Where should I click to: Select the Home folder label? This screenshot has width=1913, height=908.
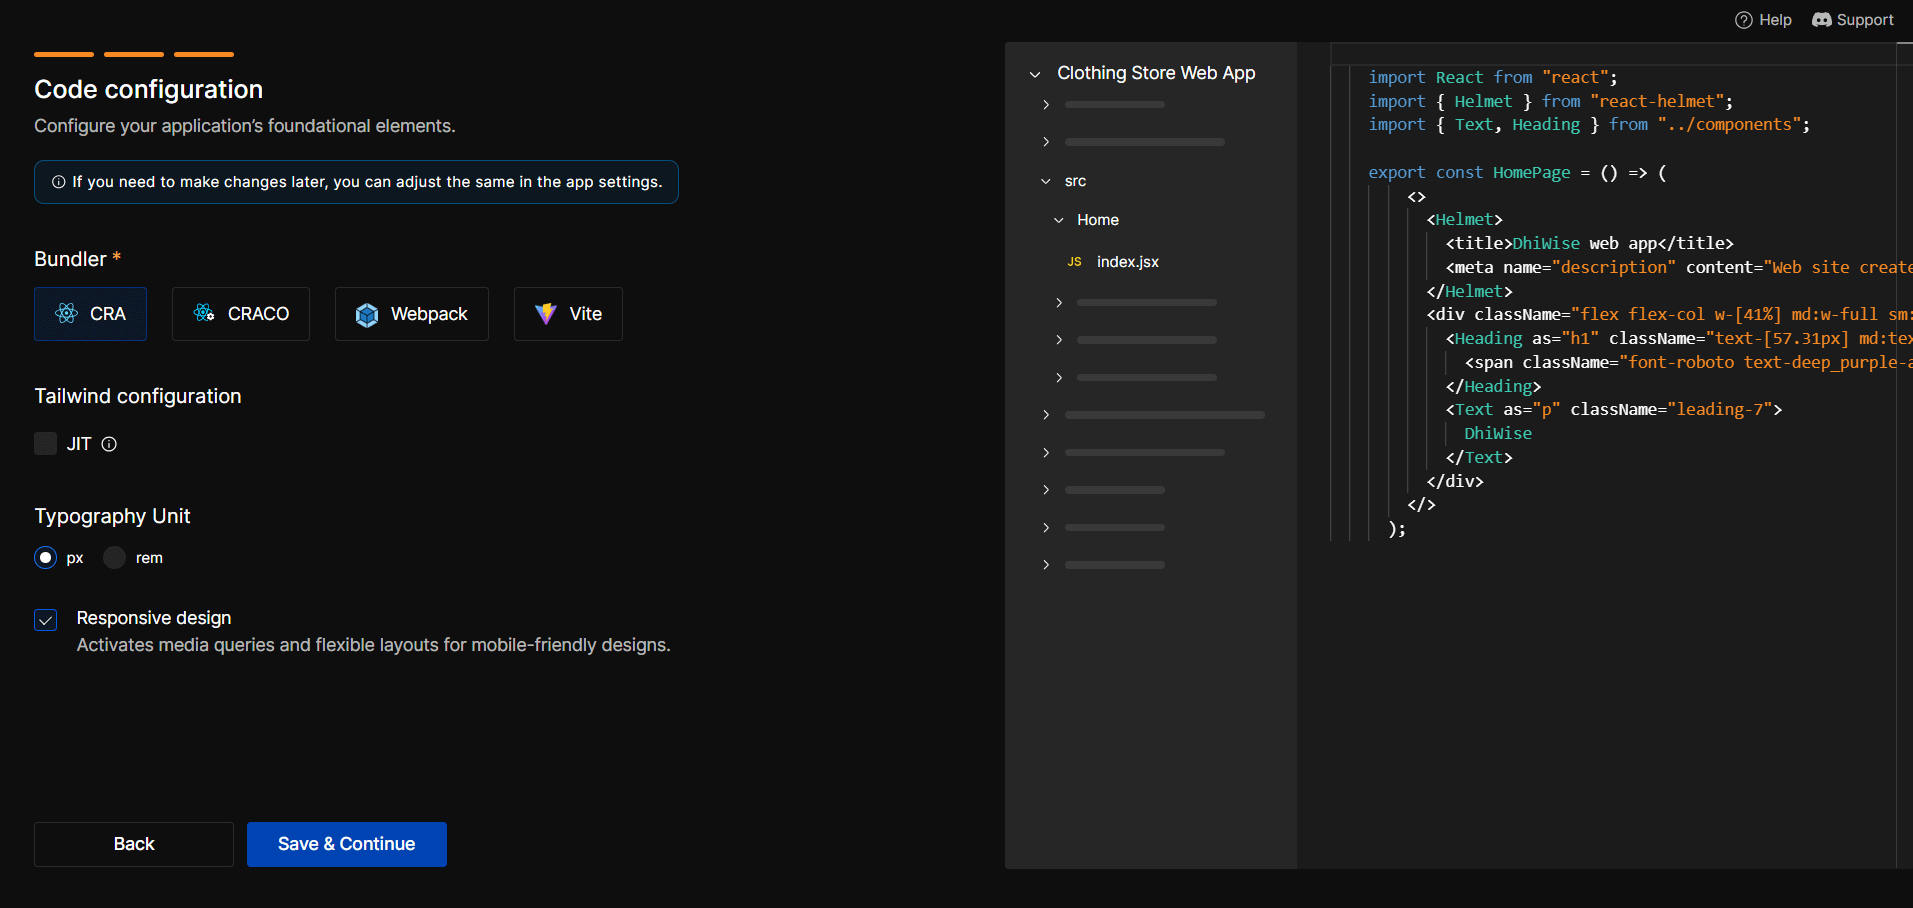tap(1098, 220)
